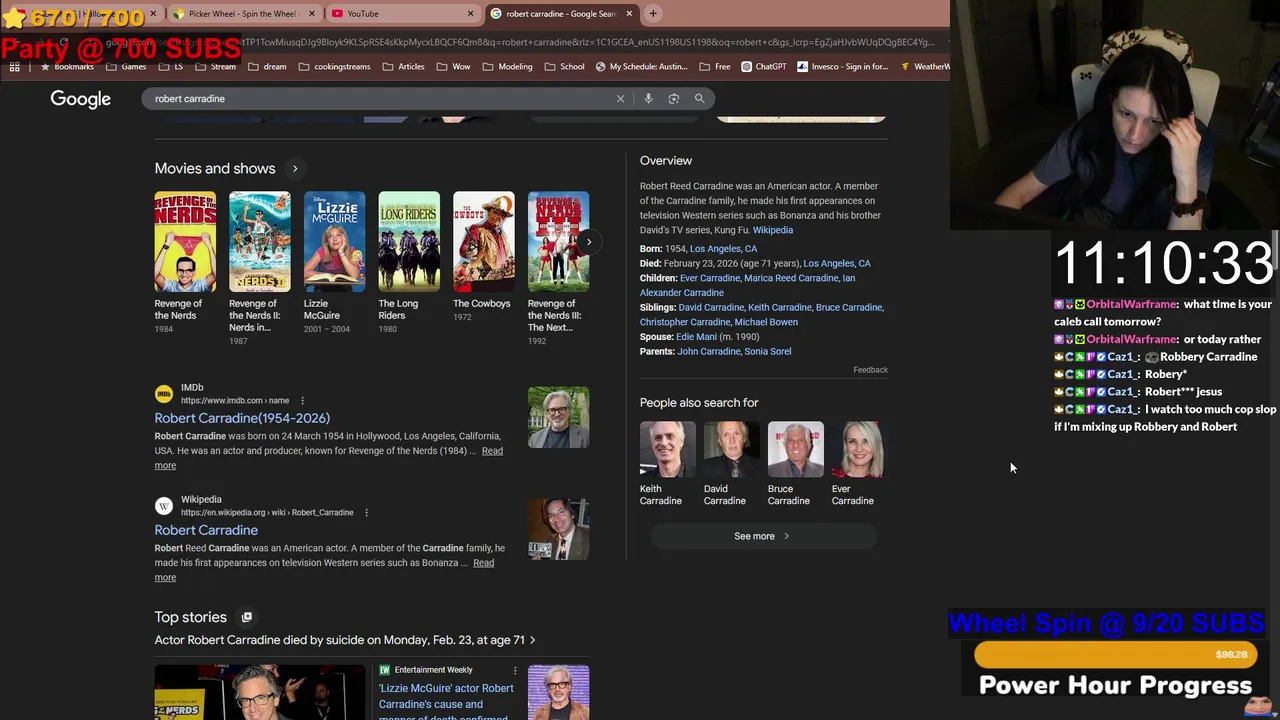The image size is (1280, 720).
Task: Expand Movies and shows with chevron
Action: 295,169
